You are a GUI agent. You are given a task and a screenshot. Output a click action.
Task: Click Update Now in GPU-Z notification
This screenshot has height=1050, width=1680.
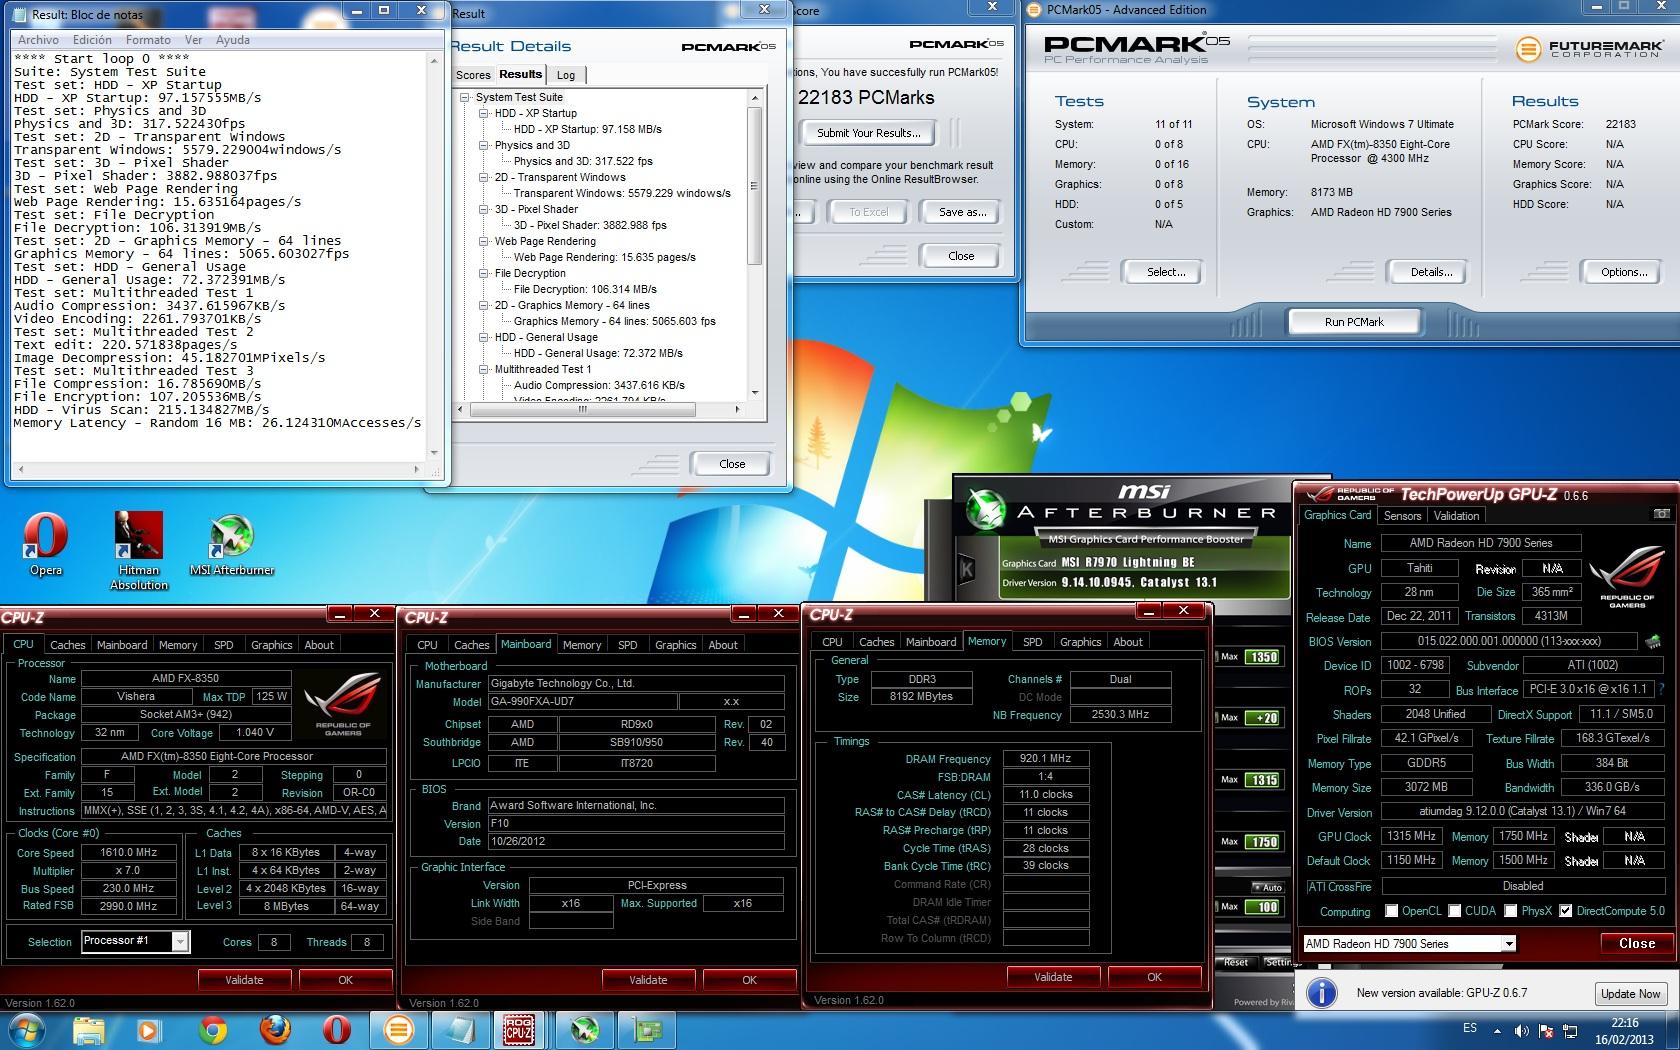[x=1630, y=993]
